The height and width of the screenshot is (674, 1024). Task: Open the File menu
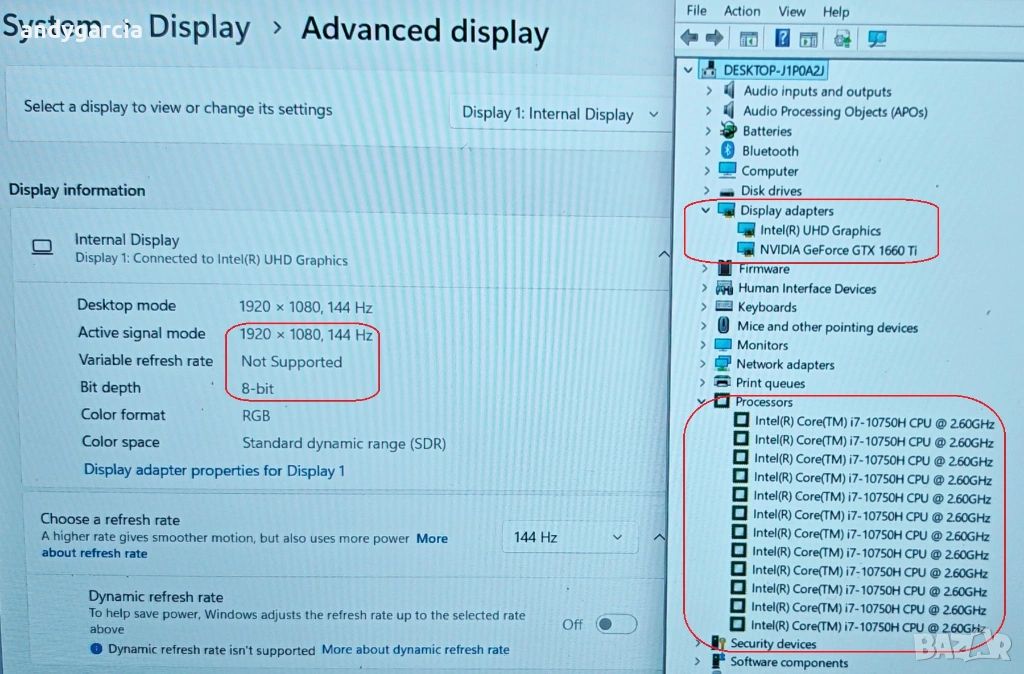697,11
